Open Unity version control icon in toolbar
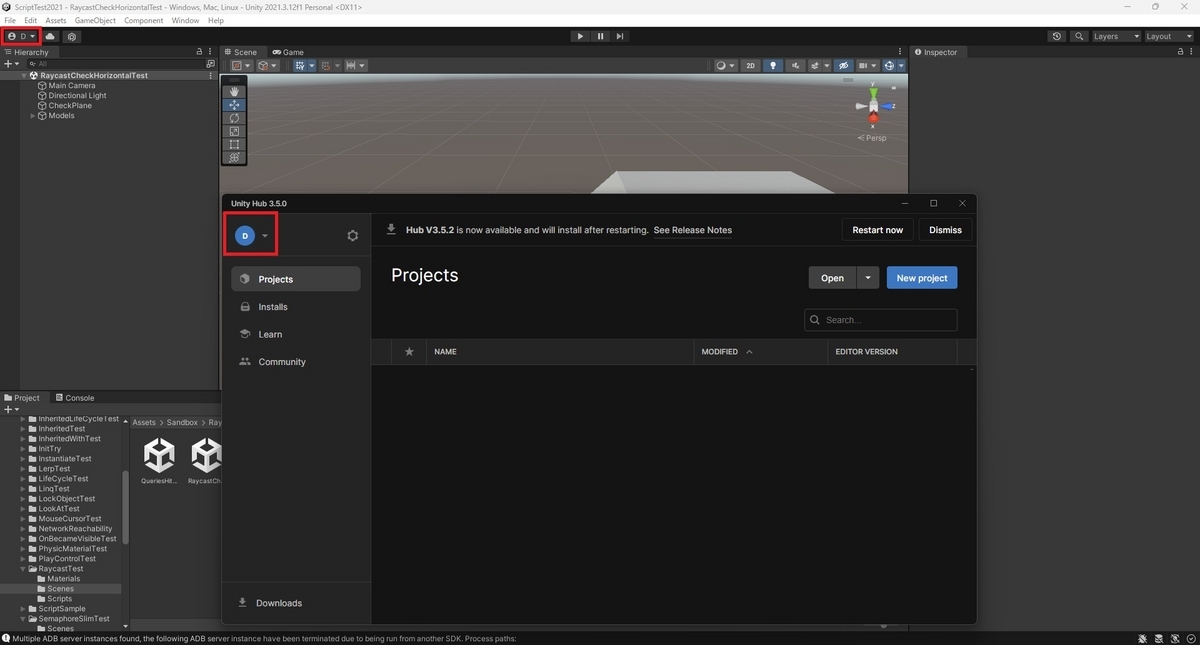1200x645 pixels. [x=72, y=36]
